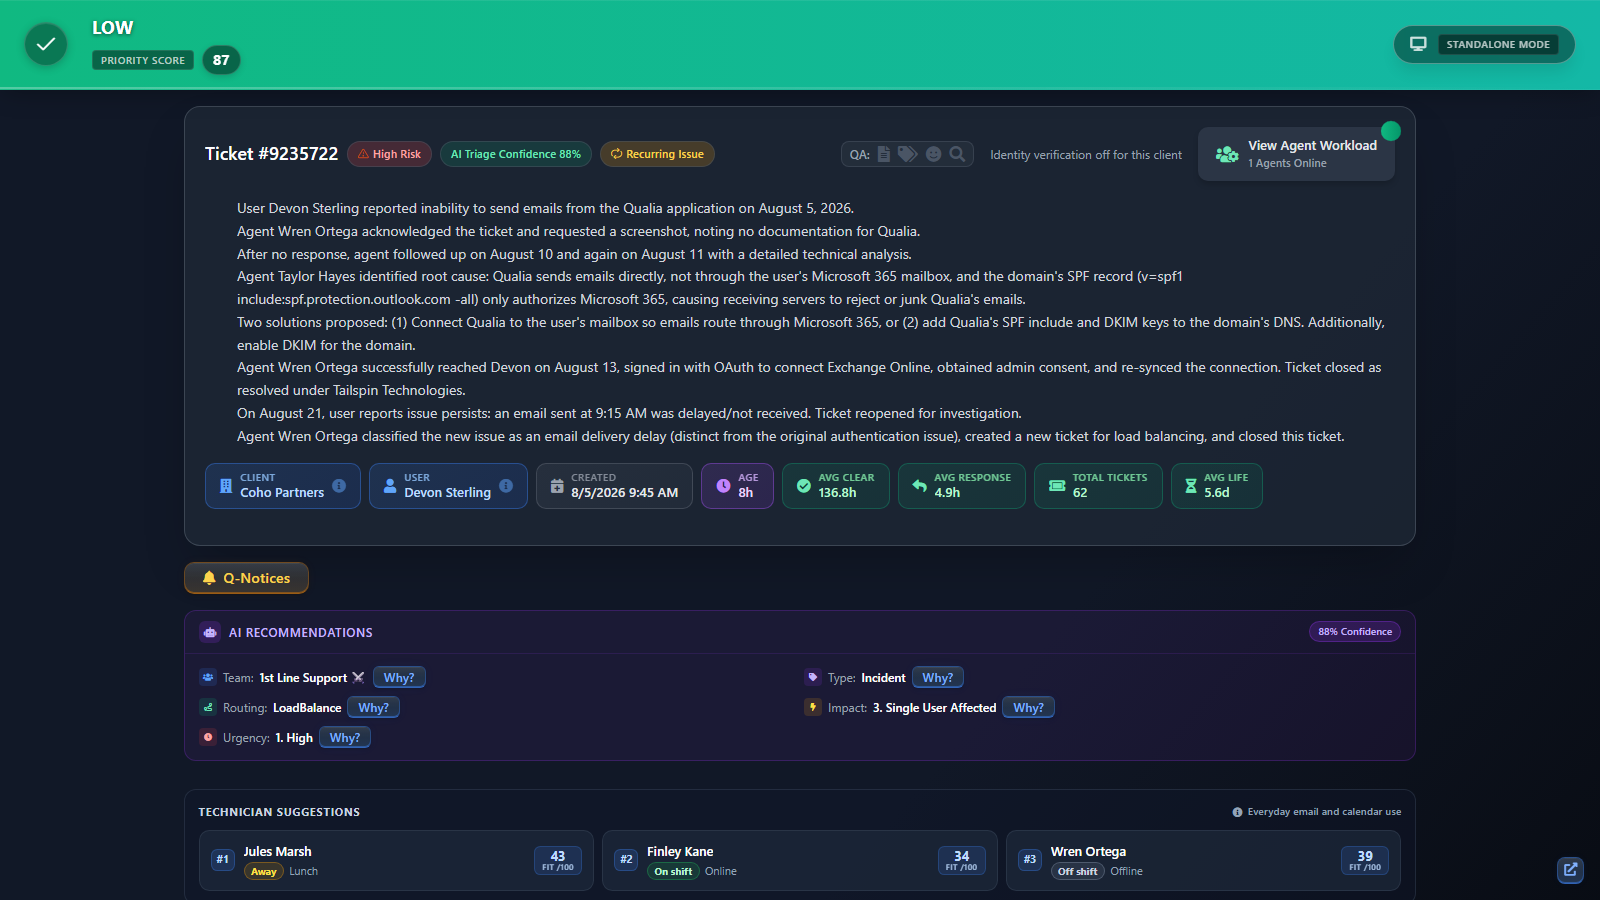The height and width of the screenshot is (900, 1600).
Task: Click the QA magnifier search icon
Action: (957, 154)
